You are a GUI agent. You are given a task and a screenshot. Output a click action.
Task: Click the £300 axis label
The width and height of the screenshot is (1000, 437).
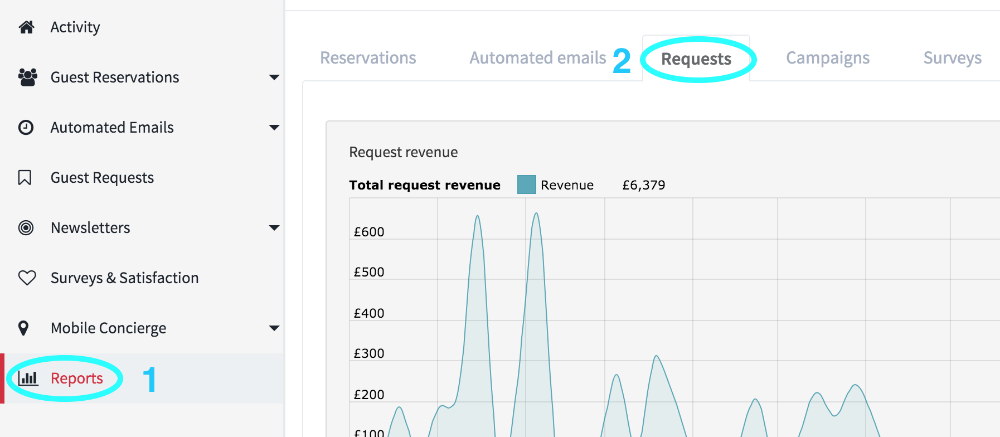pos(369,354)
